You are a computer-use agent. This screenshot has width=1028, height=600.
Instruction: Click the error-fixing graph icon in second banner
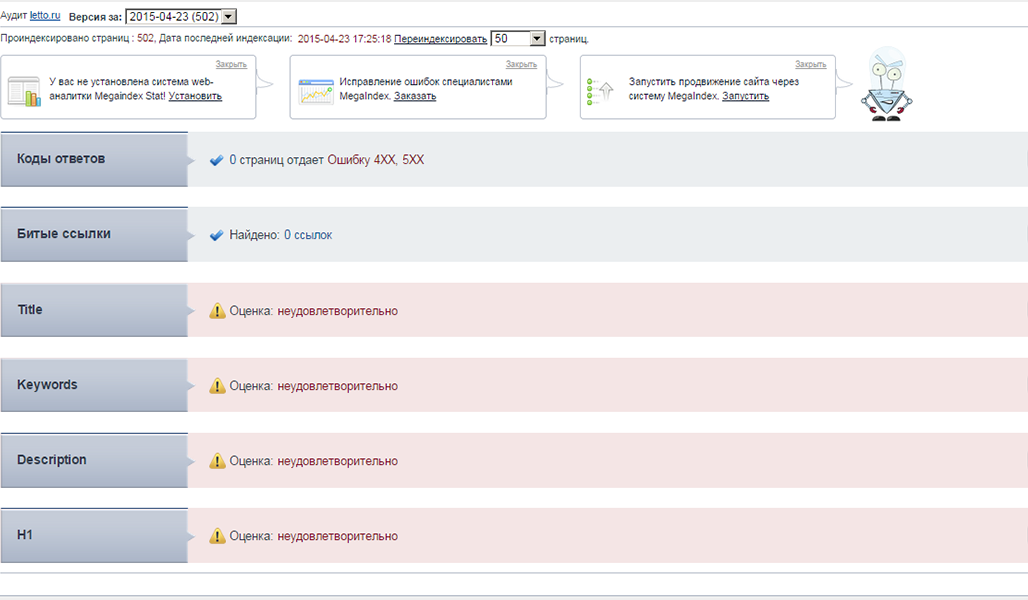(x=314, y=91)
